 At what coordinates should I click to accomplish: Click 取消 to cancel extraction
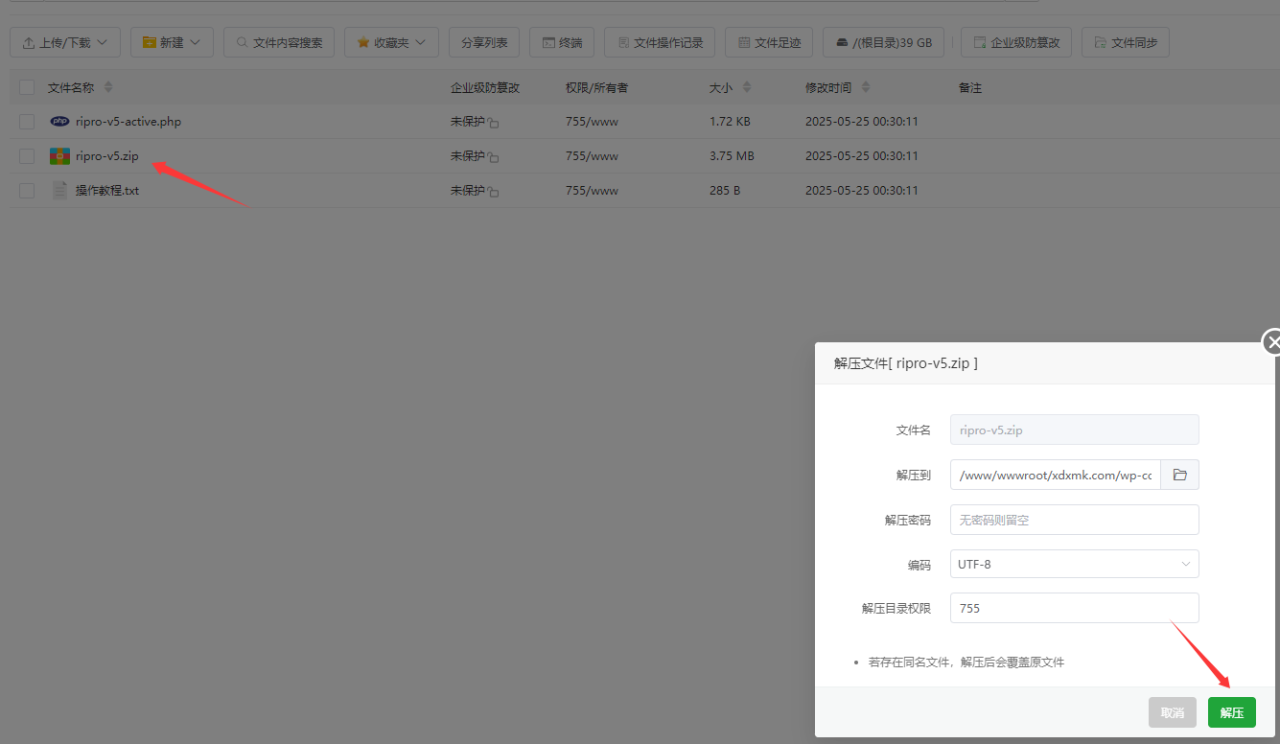pyautogui.click(x=1172, y=713)
